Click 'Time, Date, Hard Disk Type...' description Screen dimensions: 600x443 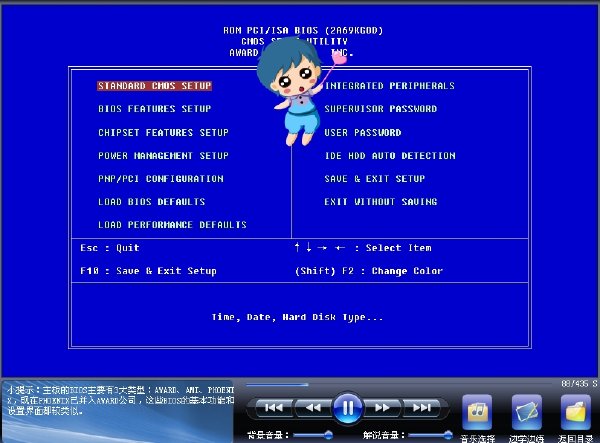click(x=297, y=317)
